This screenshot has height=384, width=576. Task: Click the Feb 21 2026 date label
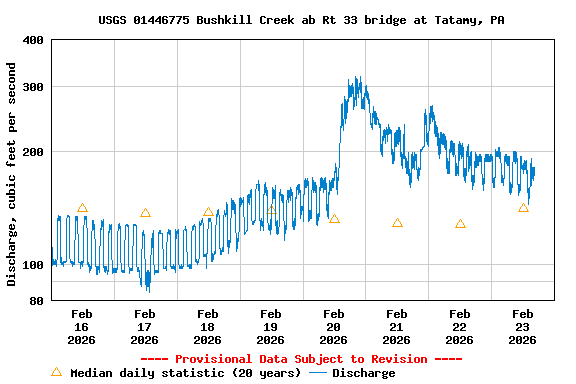[x=396, y=327]
